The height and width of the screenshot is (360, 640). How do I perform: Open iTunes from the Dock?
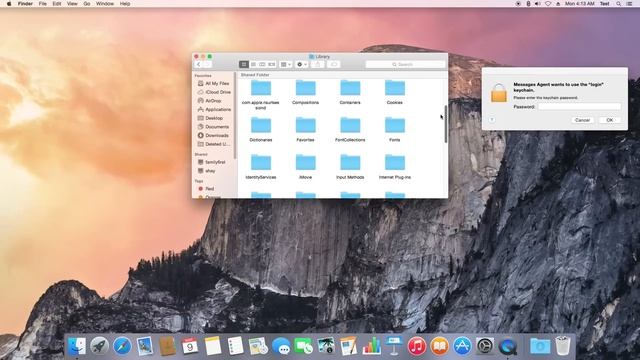click(417, 346)
